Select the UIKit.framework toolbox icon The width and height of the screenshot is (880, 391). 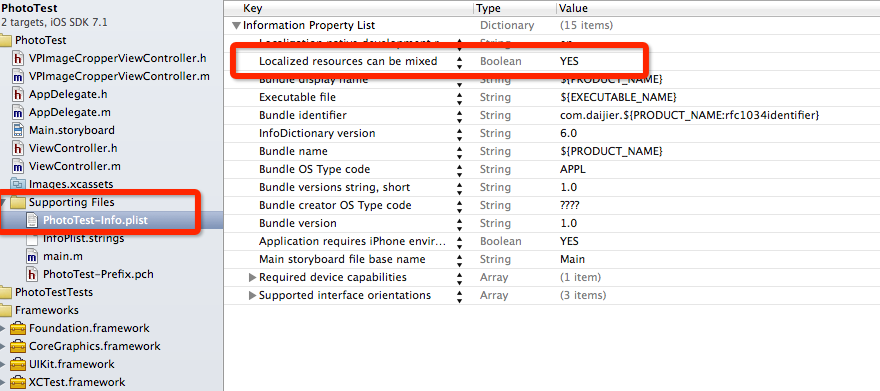click(19, 364)
